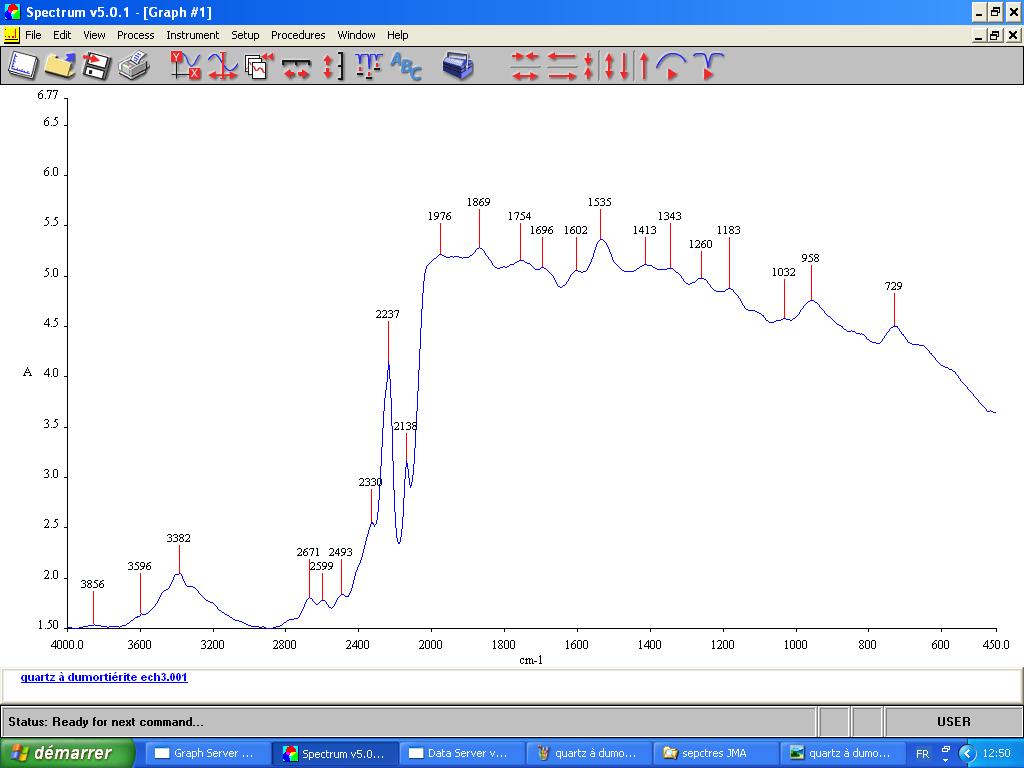The image size is (1024, 768).
Task: Open a file with the folder icon
Action: pyautogui.click(x=59, y=66)
